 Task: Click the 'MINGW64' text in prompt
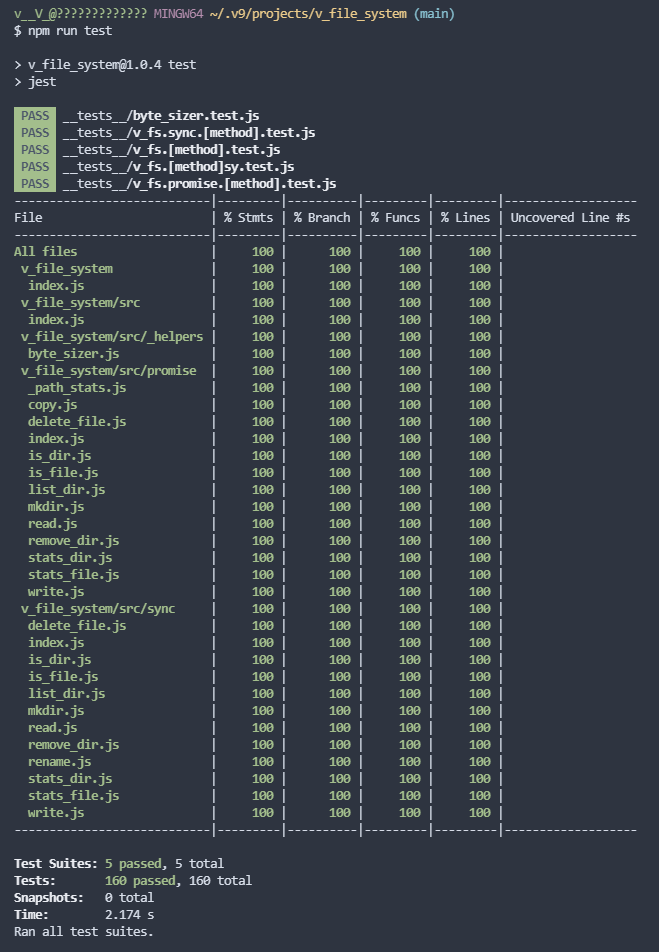point(178,13)
